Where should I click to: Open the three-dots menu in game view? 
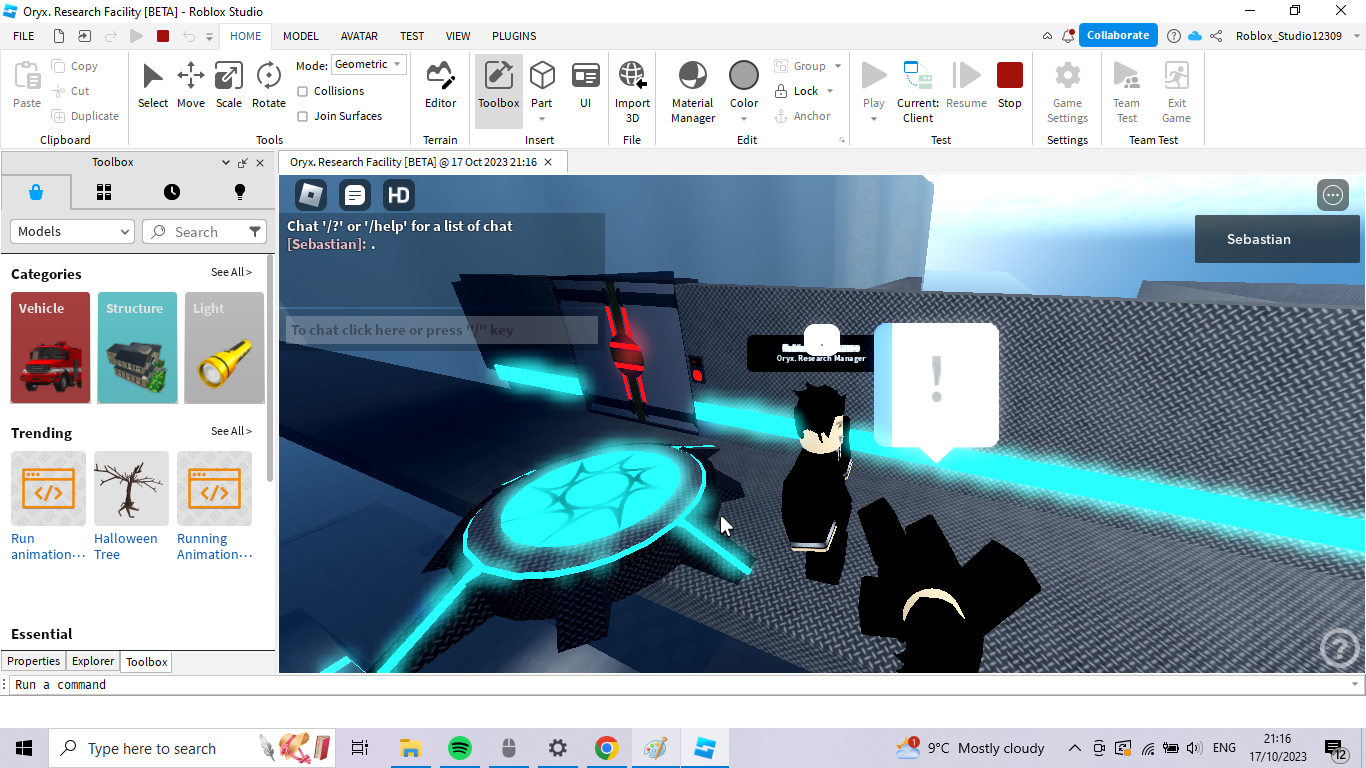(x=1333, y=195)
